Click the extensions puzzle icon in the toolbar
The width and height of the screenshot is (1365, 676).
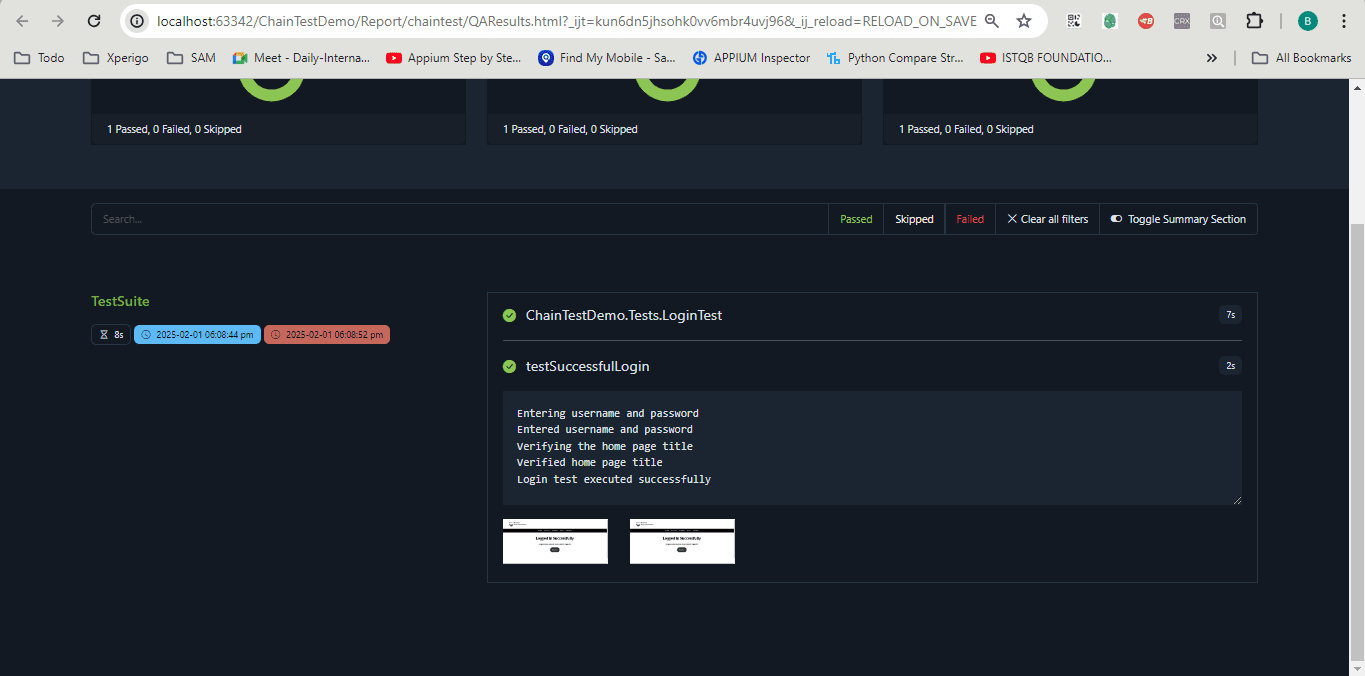(1254, 20)
